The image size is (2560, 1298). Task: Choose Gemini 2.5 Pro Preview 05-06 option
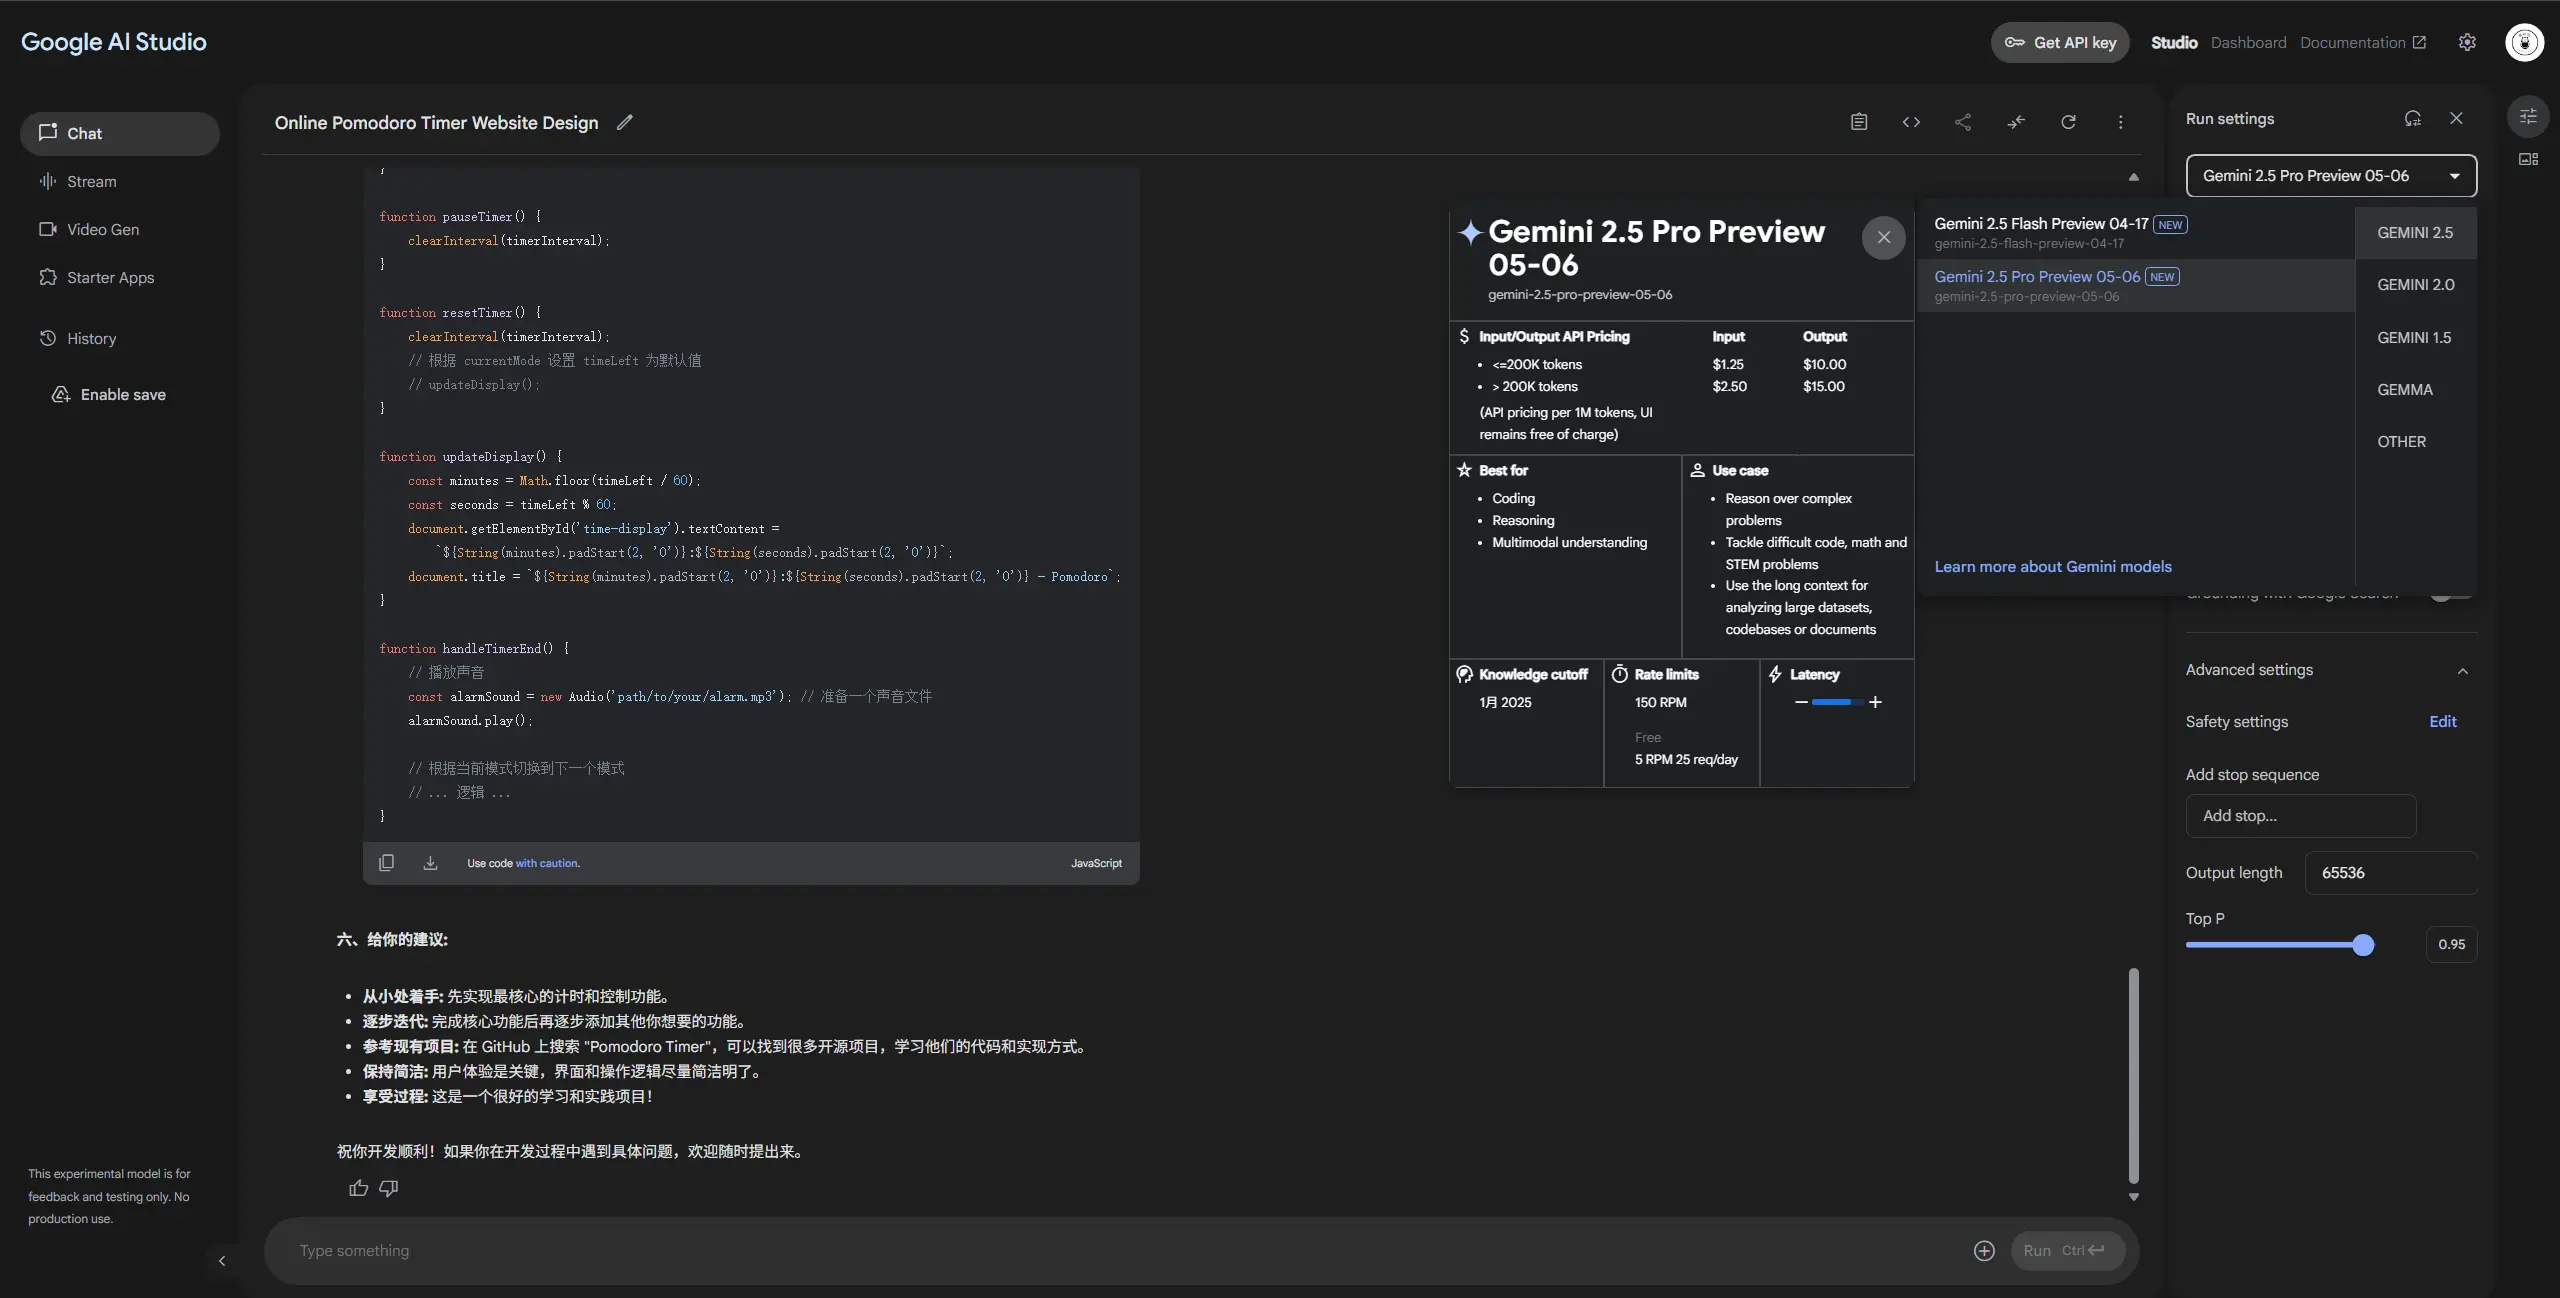(x=2136, y=286)
